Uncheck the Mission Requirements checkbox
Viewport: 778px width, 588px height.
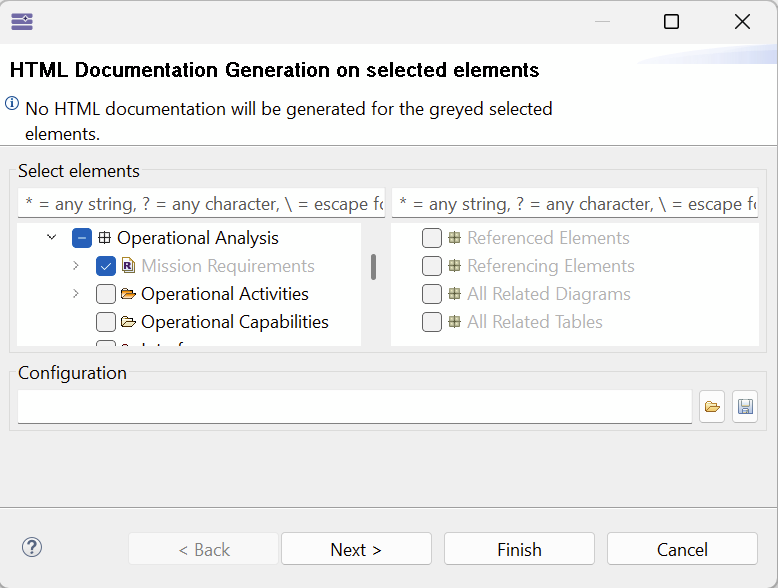click(x=106, y=266)
